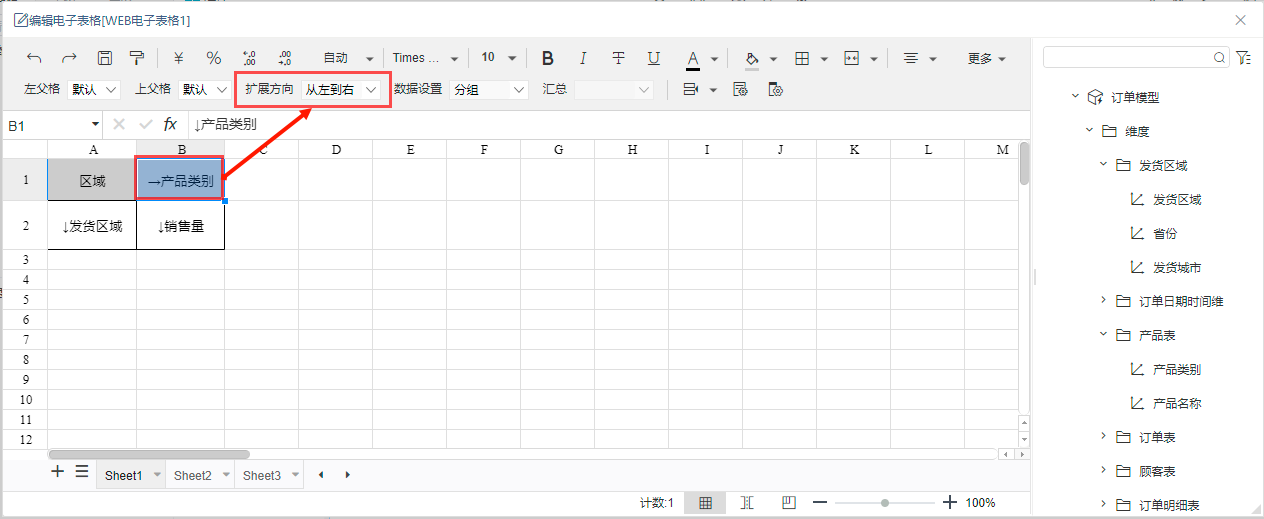Click the text alignment icon
Image resolution: width=1264 pixels, height=519 pixels.
tap(911, 58)
